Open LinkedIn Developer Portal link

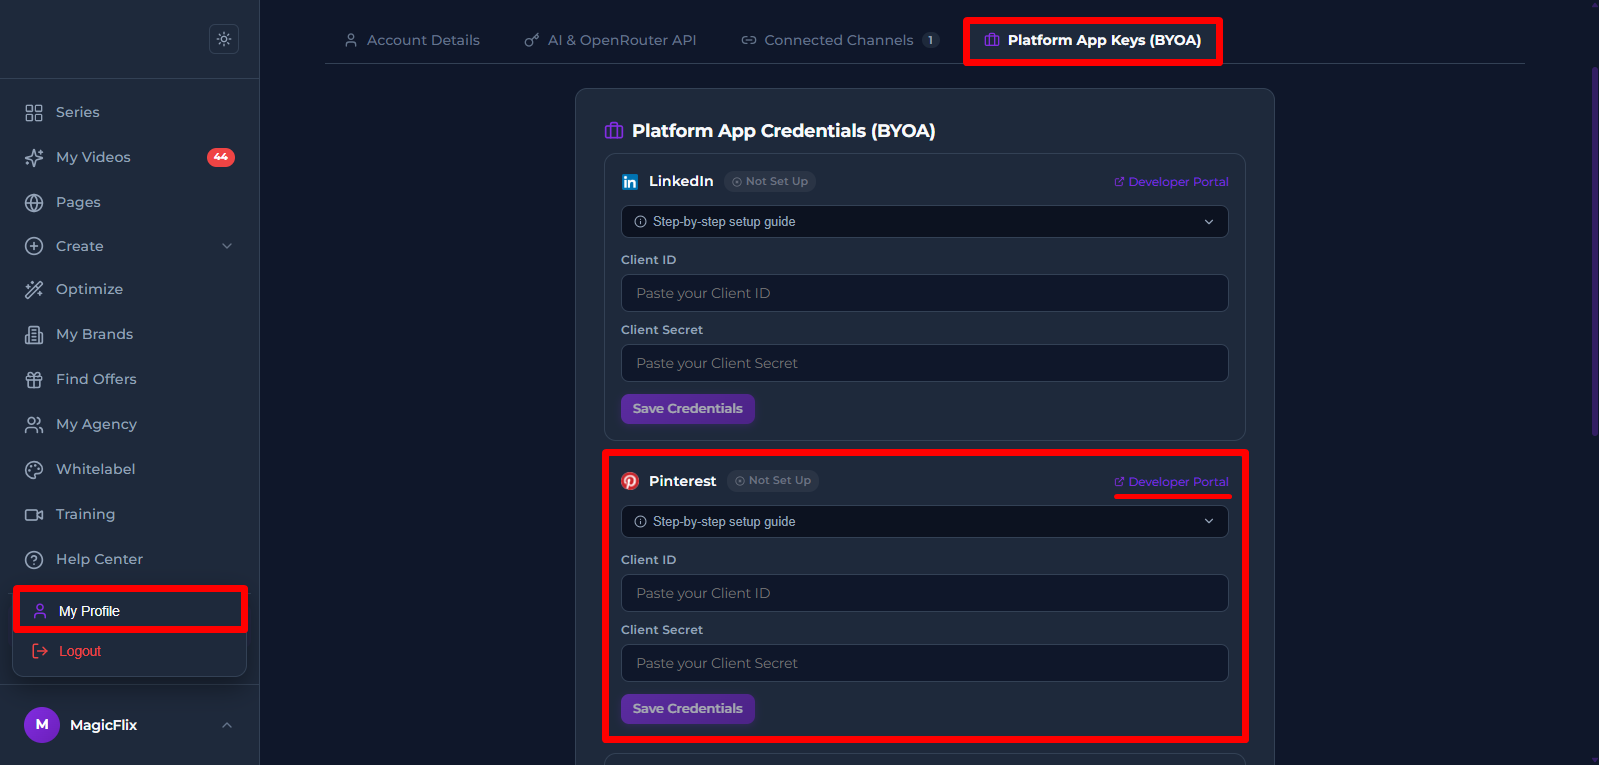1171,182
